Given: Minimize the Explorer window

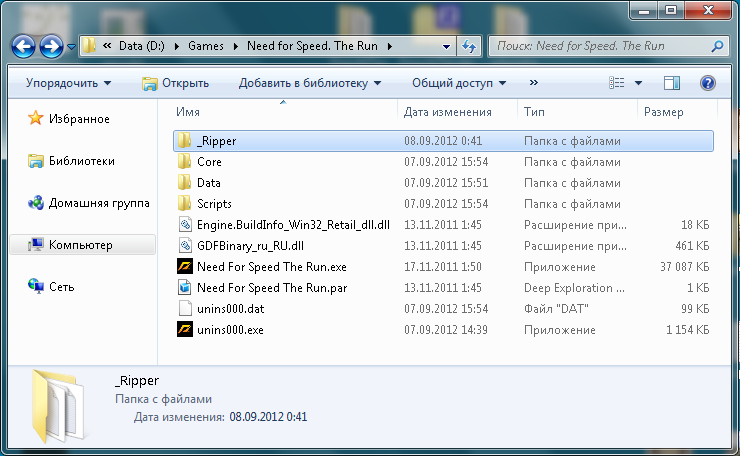Looking at the screenshot, I should [644, 10].
